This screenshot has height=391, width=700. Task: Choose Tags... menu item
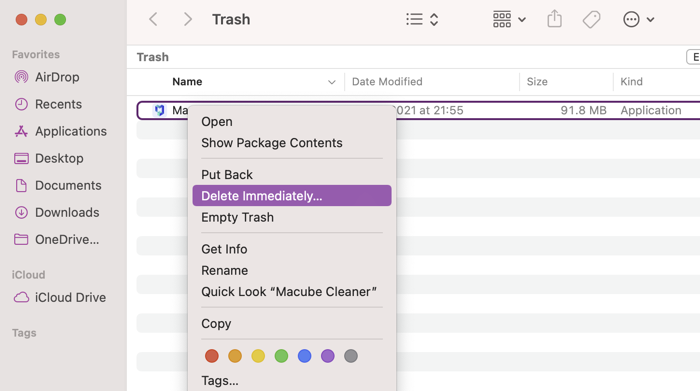(x=292, y=380)
